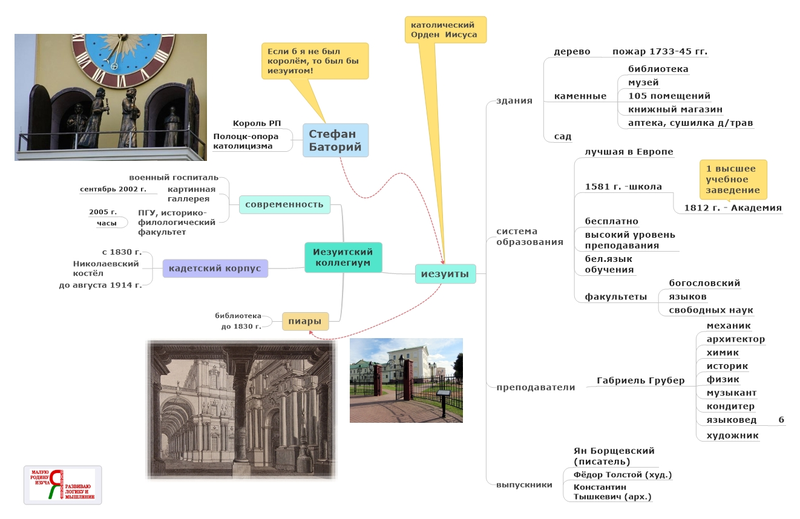This screenshot has width=800, height=519.
Task: Select the photo of the gate and building
Action: click(x=406, y=380)
